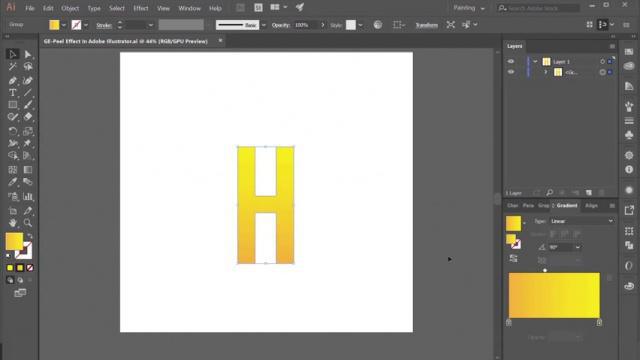Click the Layer 1 target circle
Viewport: 640px width, 360px height.
[x=602, y=61]
